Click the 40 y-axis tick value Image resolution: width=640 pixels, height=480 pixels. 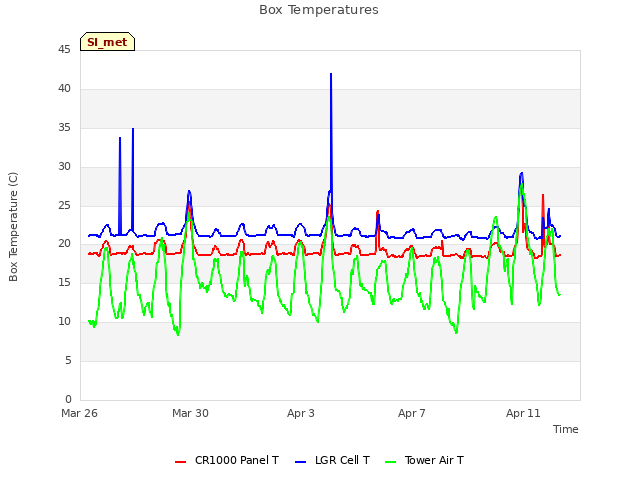point(64,89)
